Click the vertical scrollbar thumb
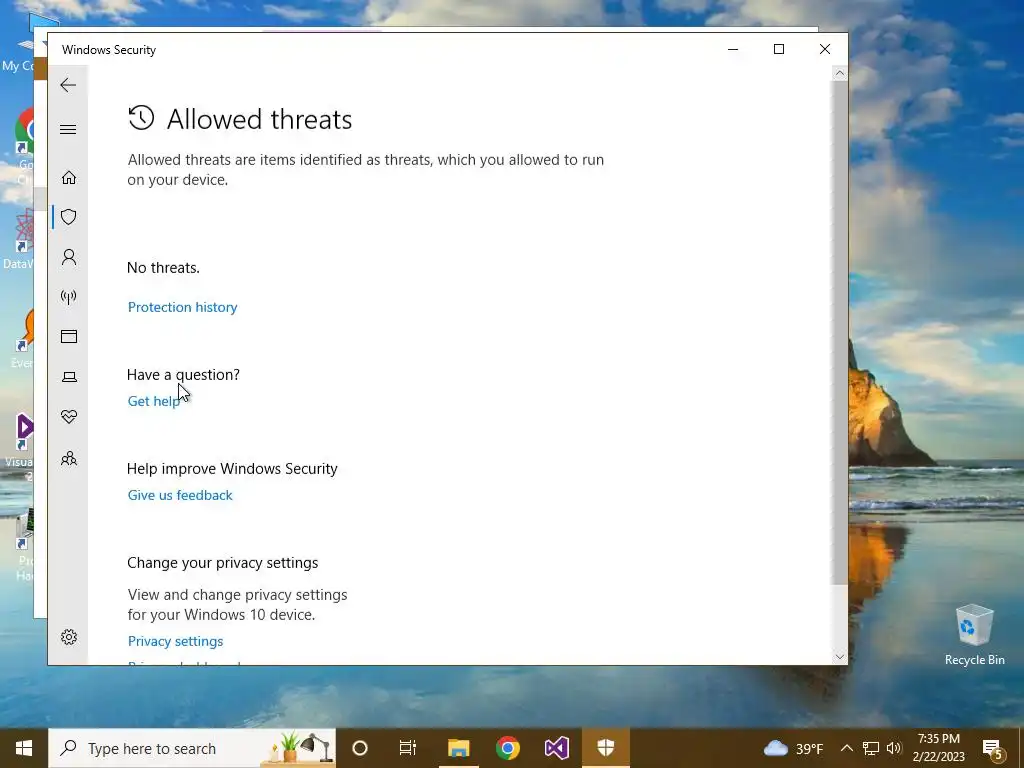 click(840, 332)
